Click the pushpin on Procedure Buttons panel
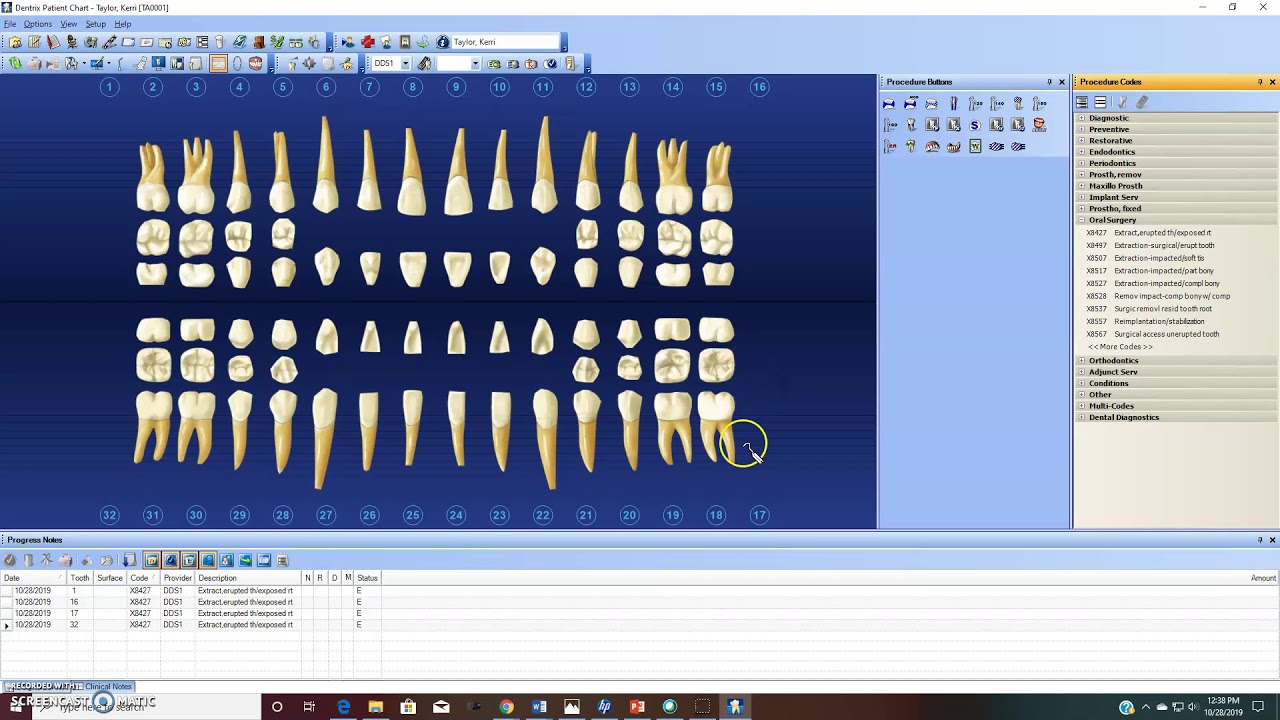Image resolution: width=1280 pixels, height=720 pixels. (1049, 82)
